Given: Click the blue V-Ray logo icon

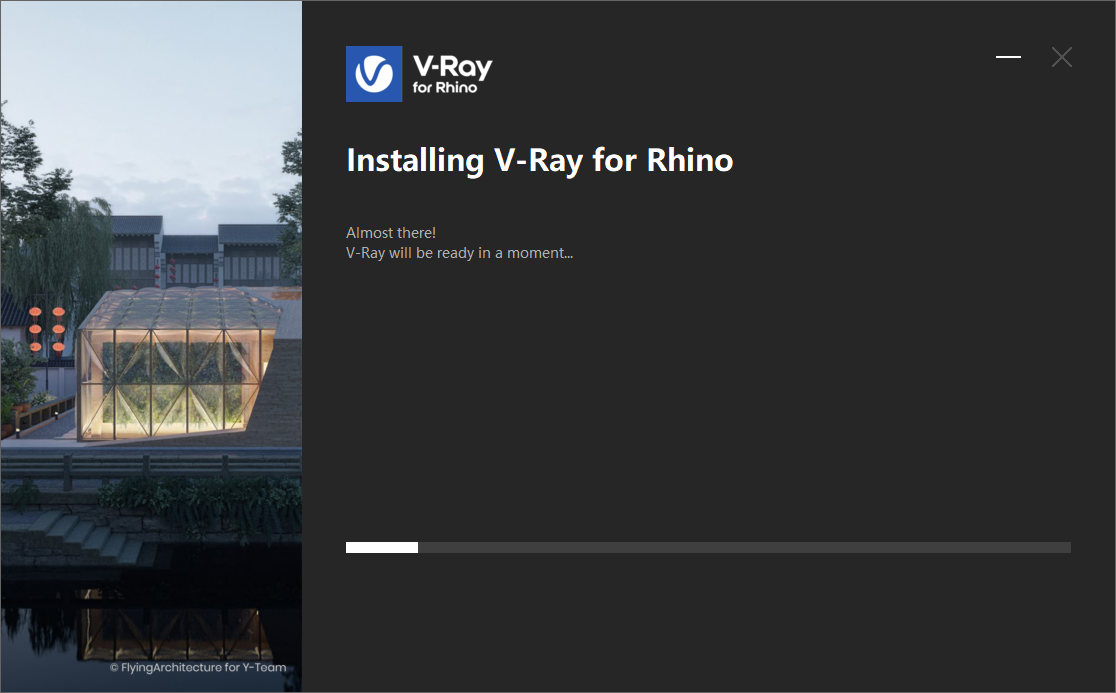Looking at the screenshot, I should [374, 74].
